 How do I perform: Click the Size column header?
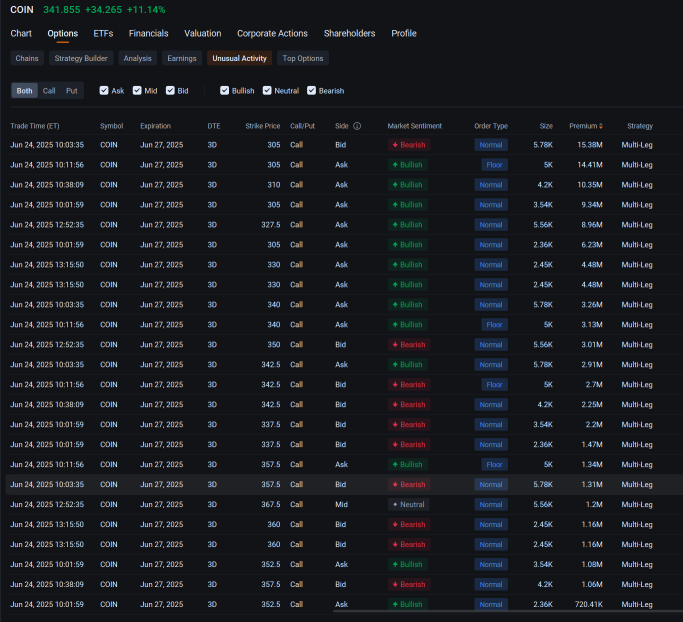546,126
